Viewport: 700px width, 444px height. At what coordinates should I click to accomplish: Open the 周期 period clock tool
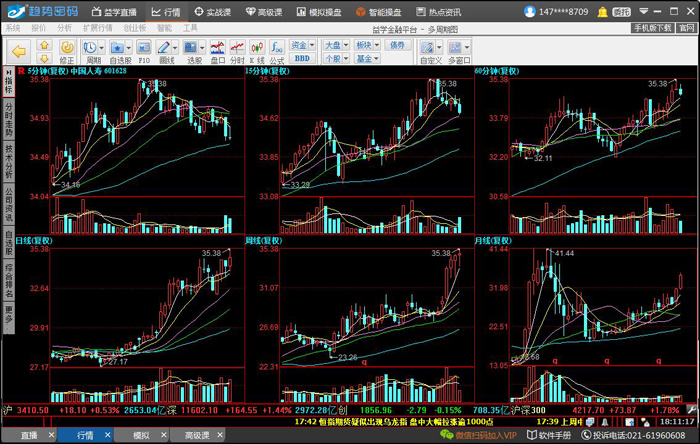pos(89,47)
